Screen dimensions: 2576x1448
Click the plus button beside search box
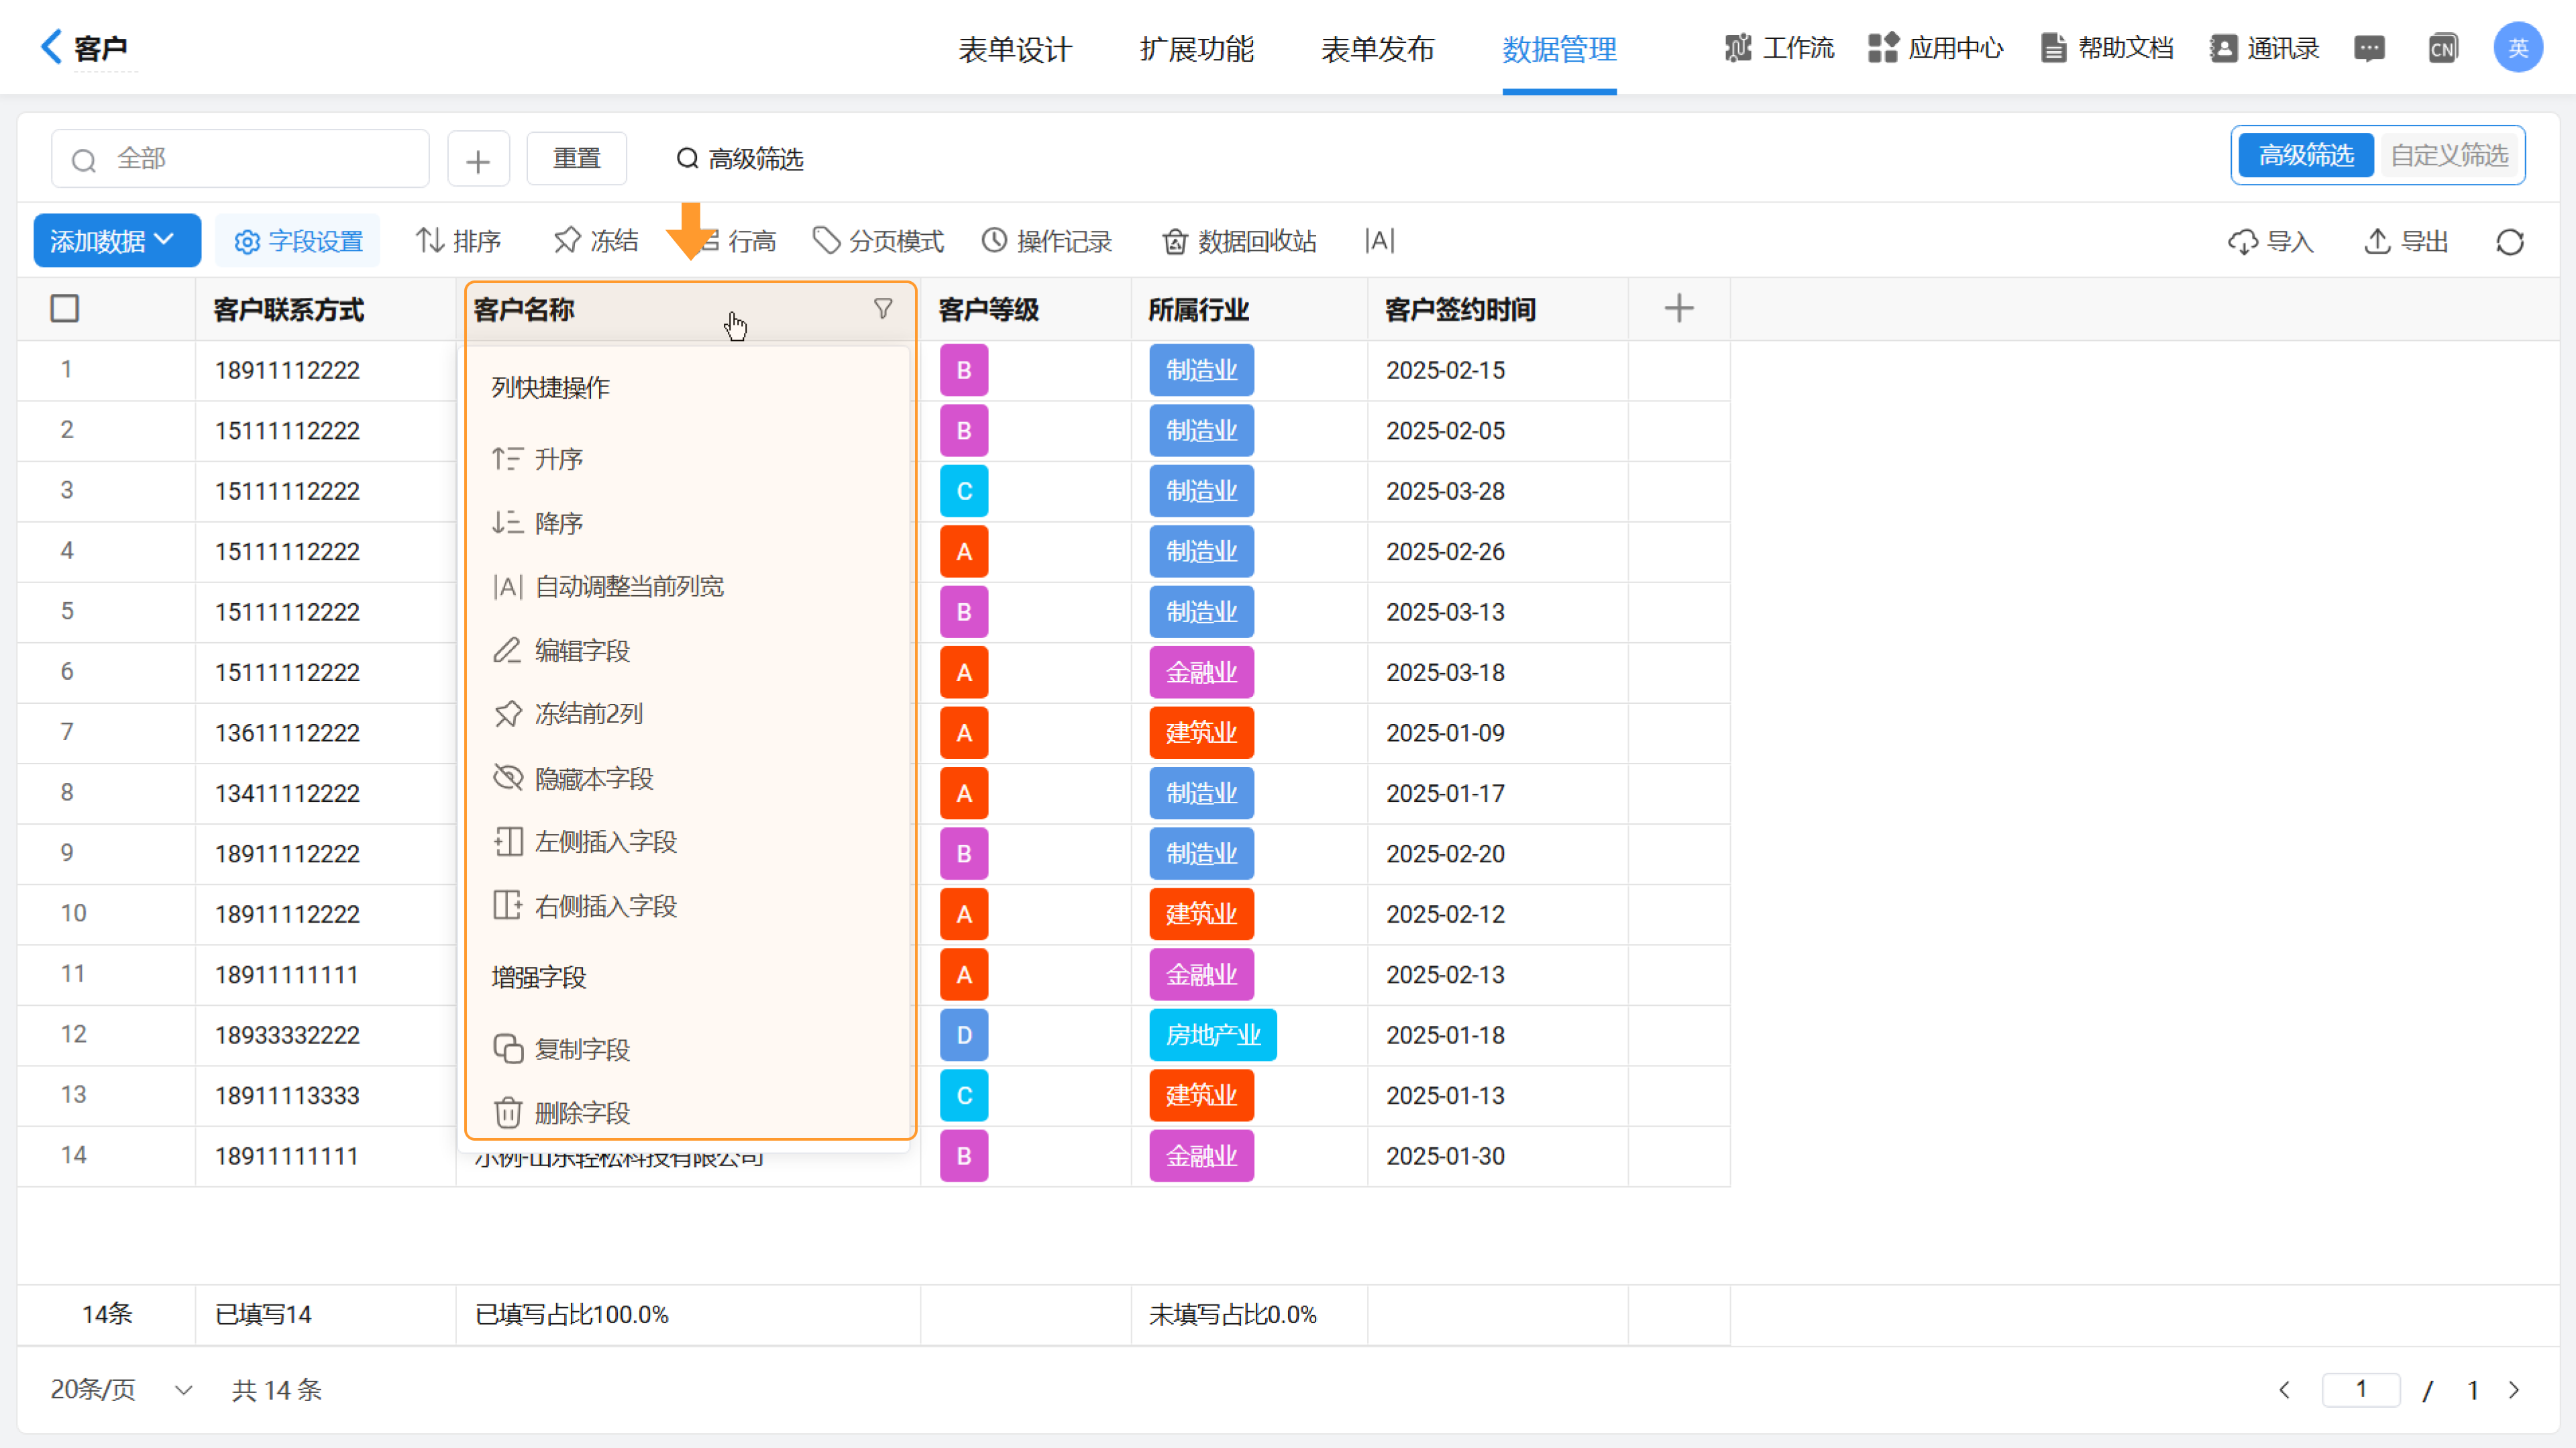pyautogui.click(x=478, y=159)
